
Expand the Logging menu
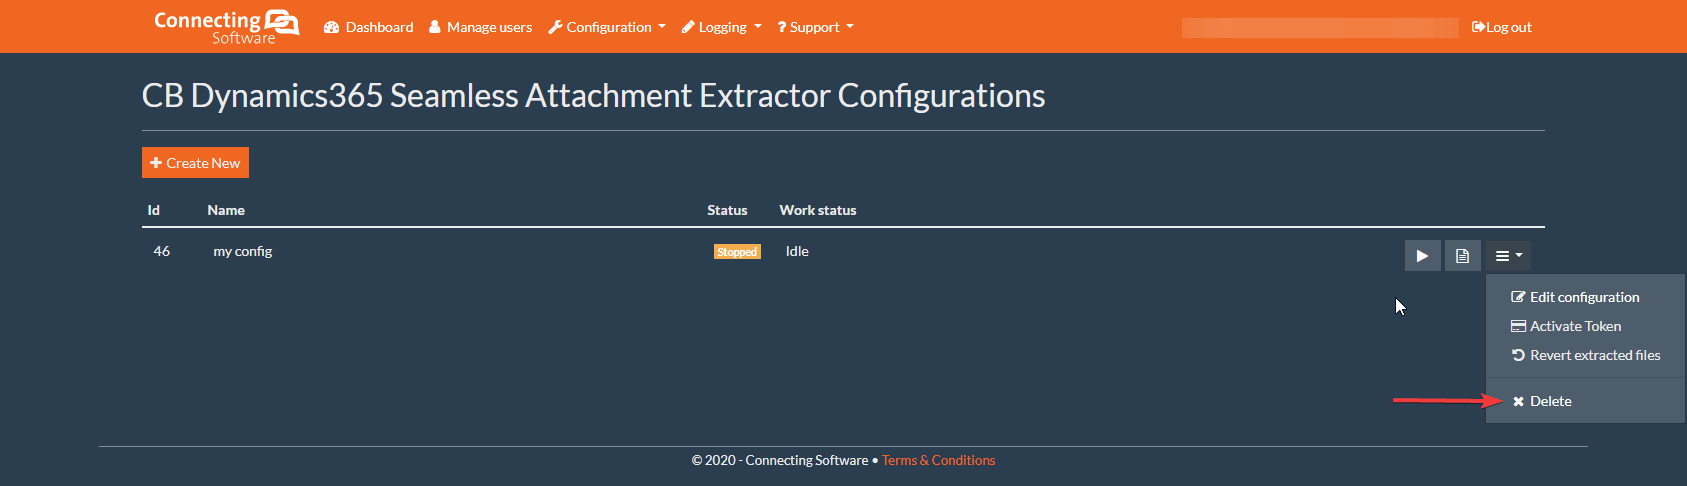[x=721, y=27]
